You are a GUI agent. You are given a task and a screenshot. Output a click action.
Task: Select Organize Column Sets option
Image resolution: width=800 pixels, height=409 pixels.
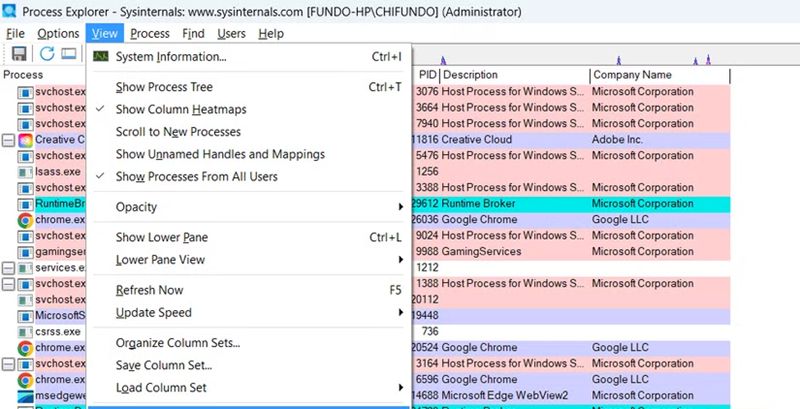[177, 343]
